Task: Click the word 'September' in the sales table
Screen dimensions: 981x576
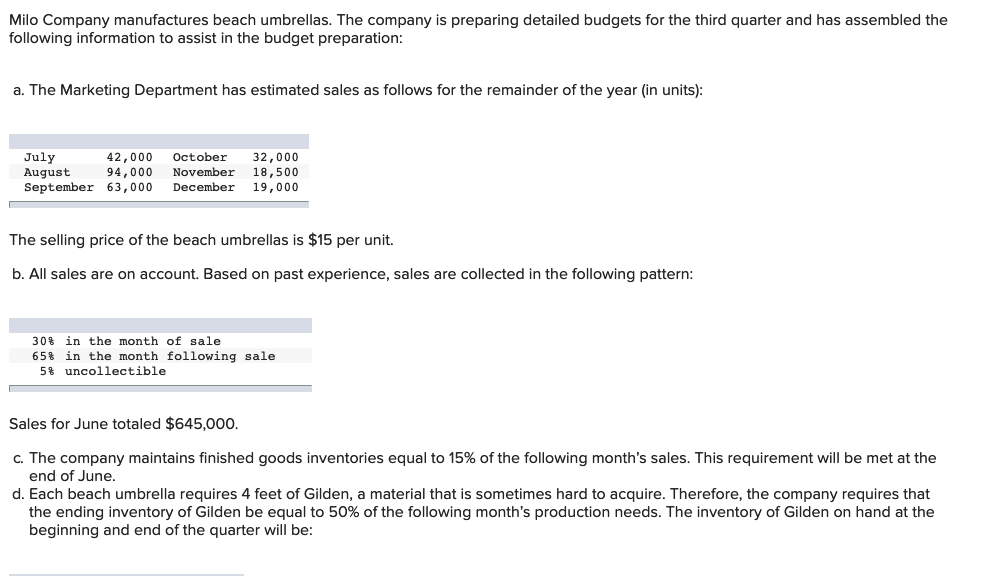Action: tap(59, 187)
